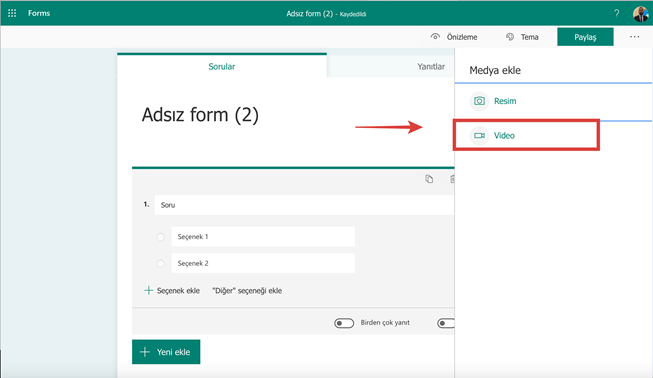
Task: Open the more options ellipsis menu
Action: tap(634, 37)
